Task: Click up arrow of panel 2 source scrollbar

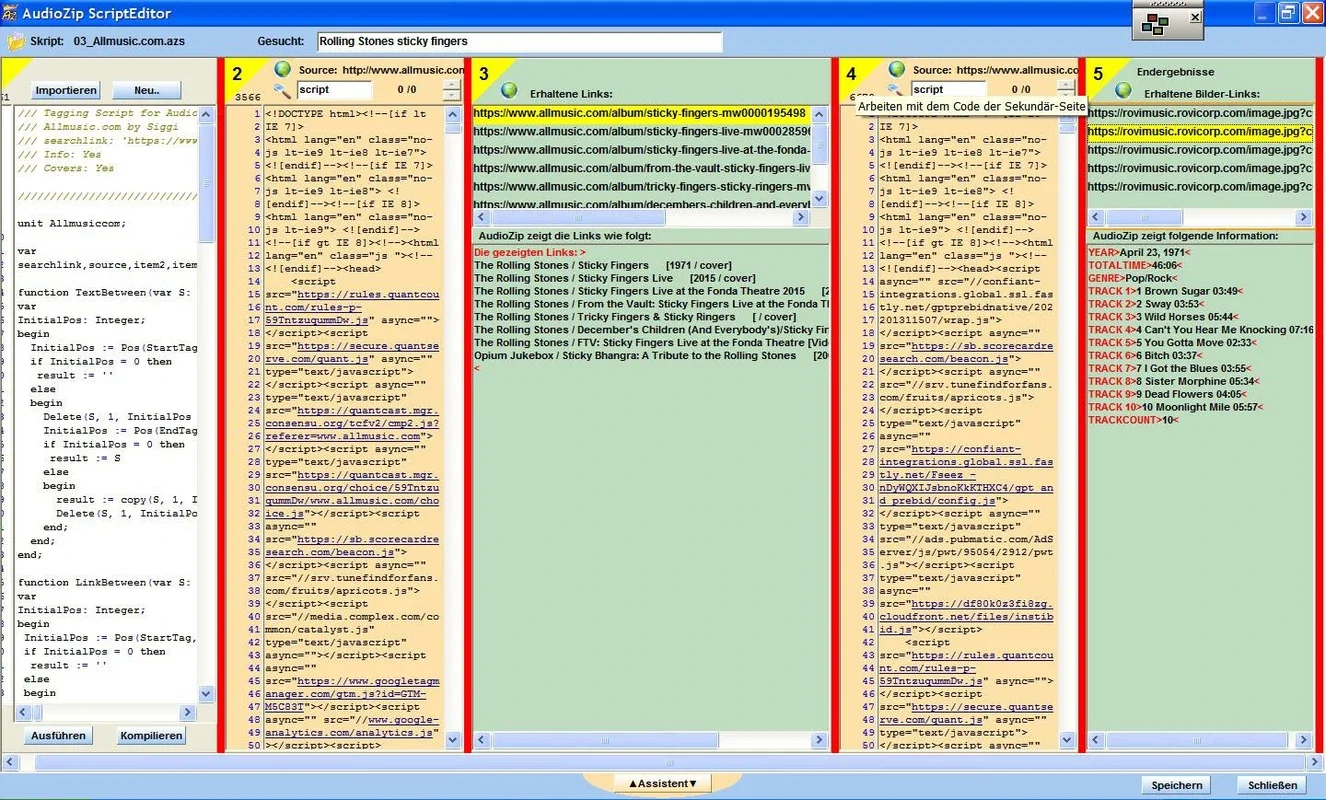Action: (452, 113)
